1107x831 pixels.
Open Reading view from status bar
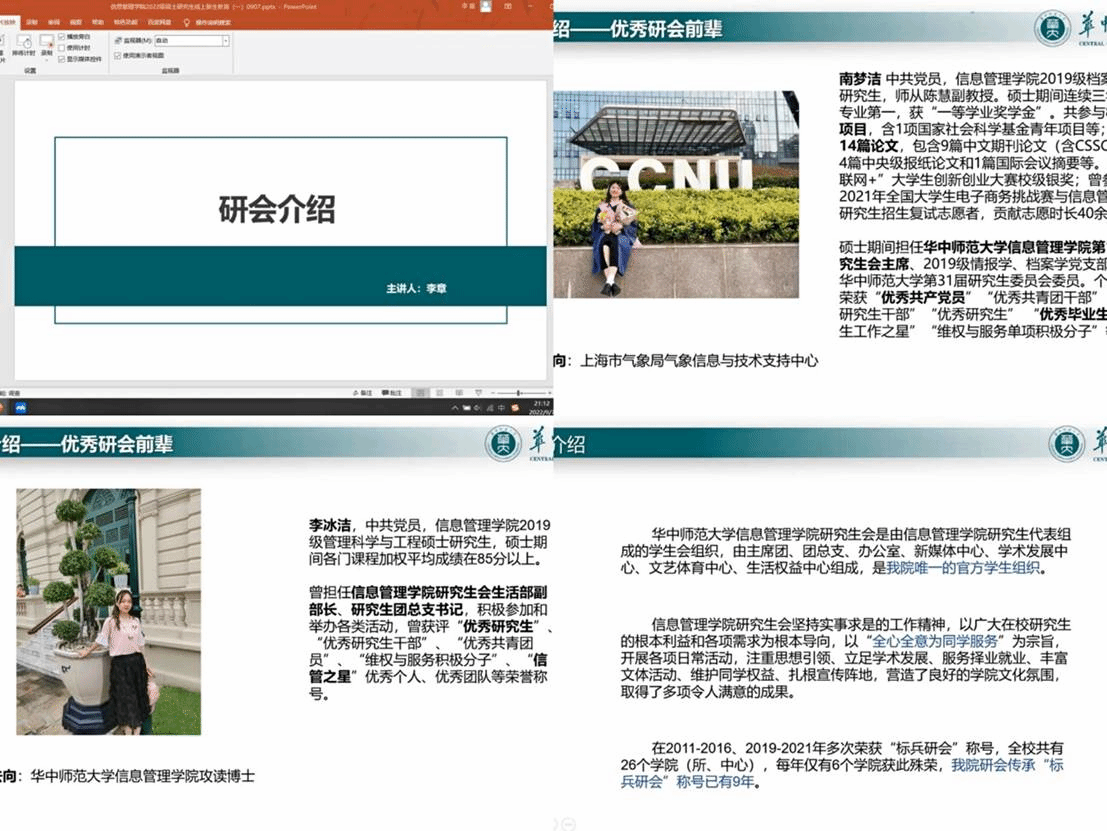[x=461, y=393]
